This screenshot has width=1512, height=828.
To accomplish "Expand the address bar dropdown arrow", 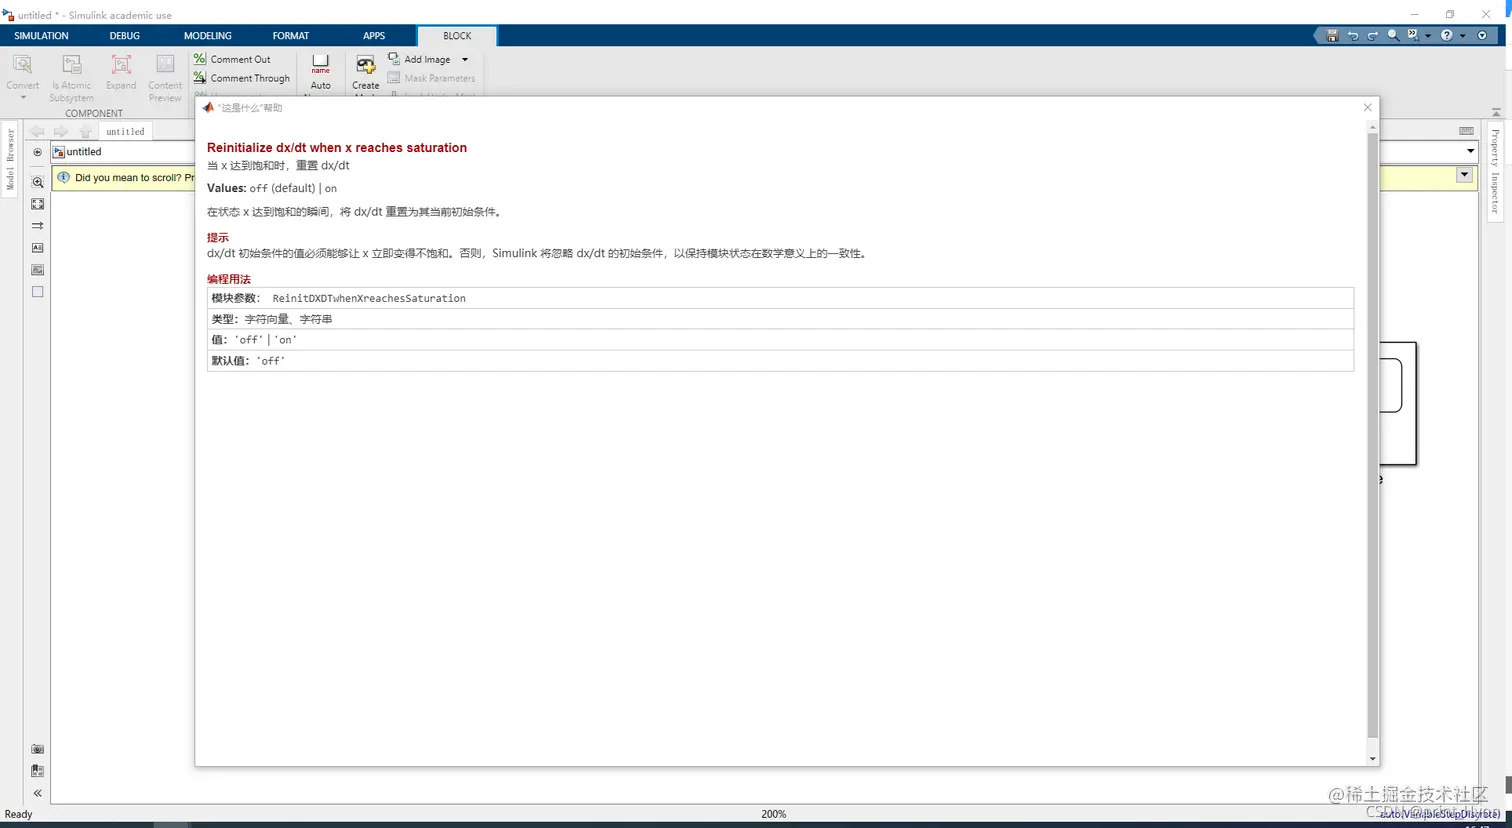I will (x=1470, y=152).
